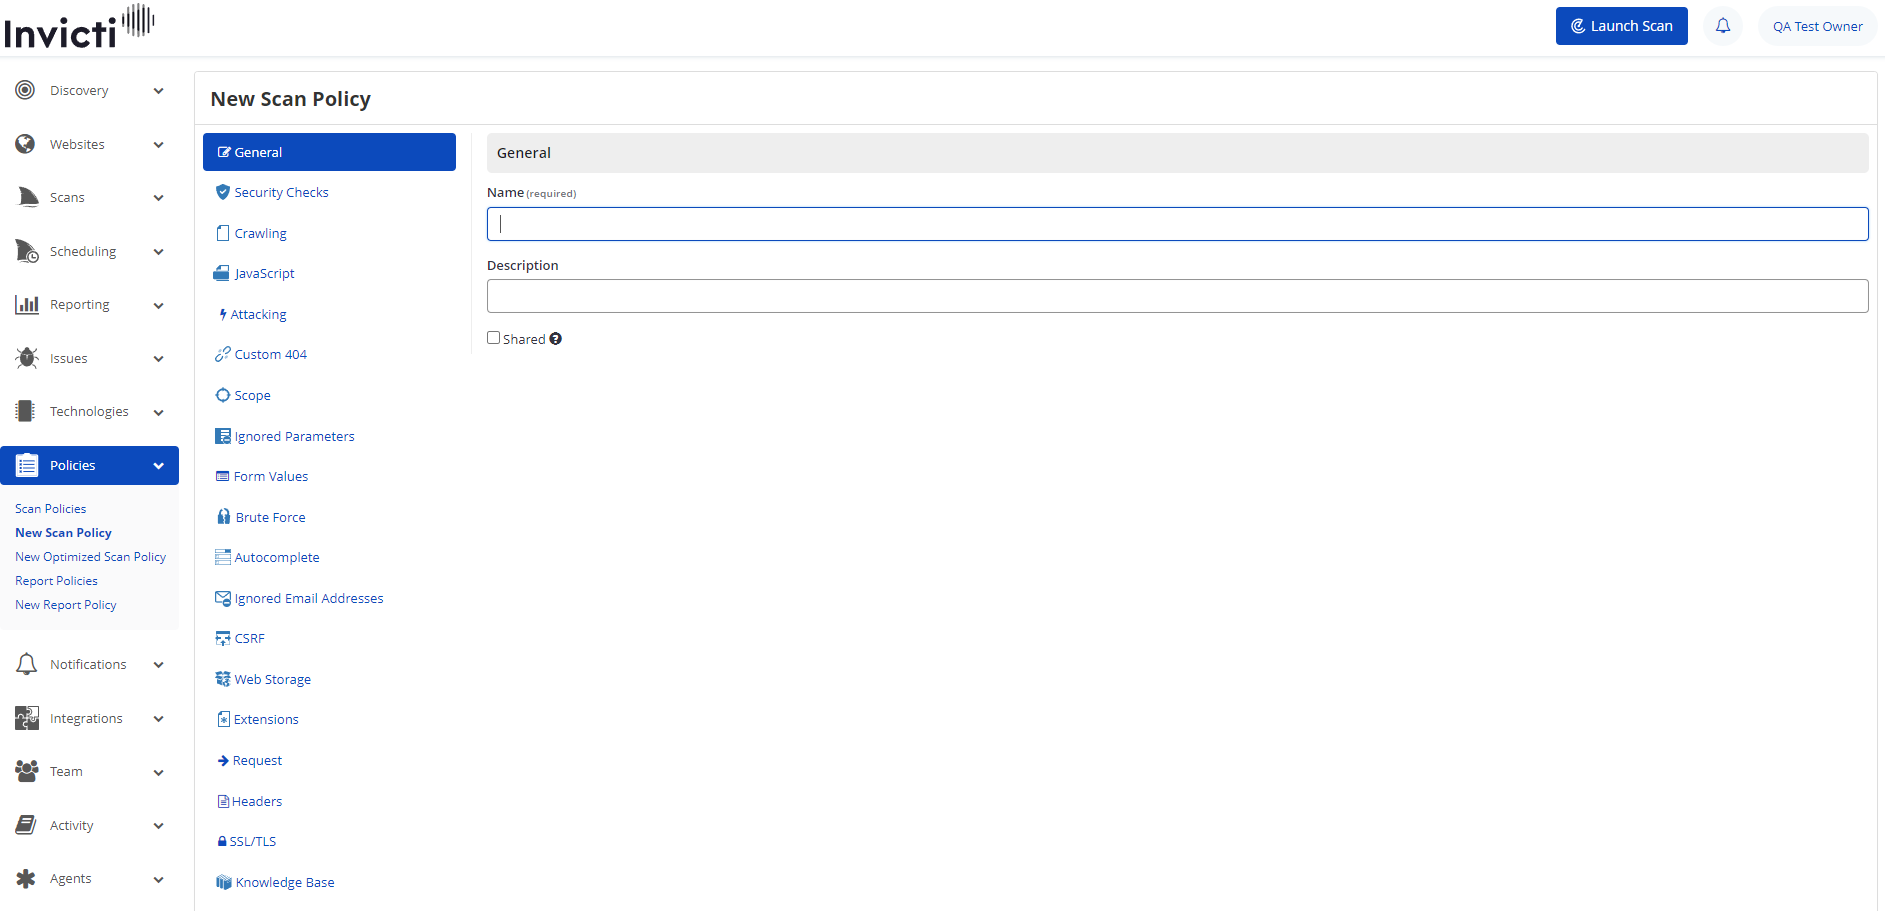Expand the Team menu chevron
The height and width of the screenshot is (911, 1885).
pyautogui.click(x=158, y=772)
